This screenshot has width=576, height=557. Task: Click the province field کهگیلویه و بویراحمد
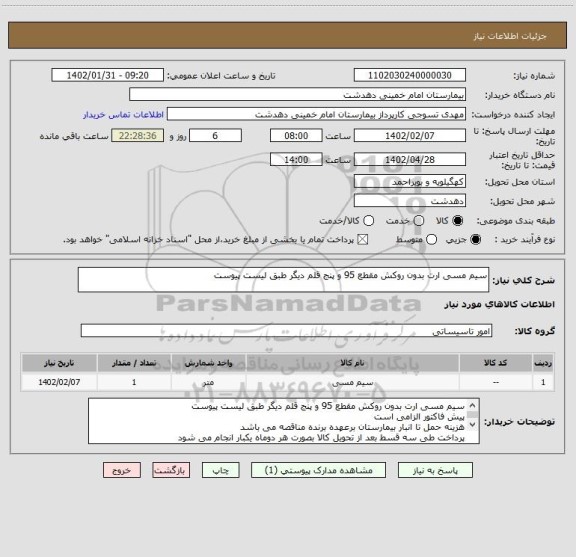[x=410, y=182]
